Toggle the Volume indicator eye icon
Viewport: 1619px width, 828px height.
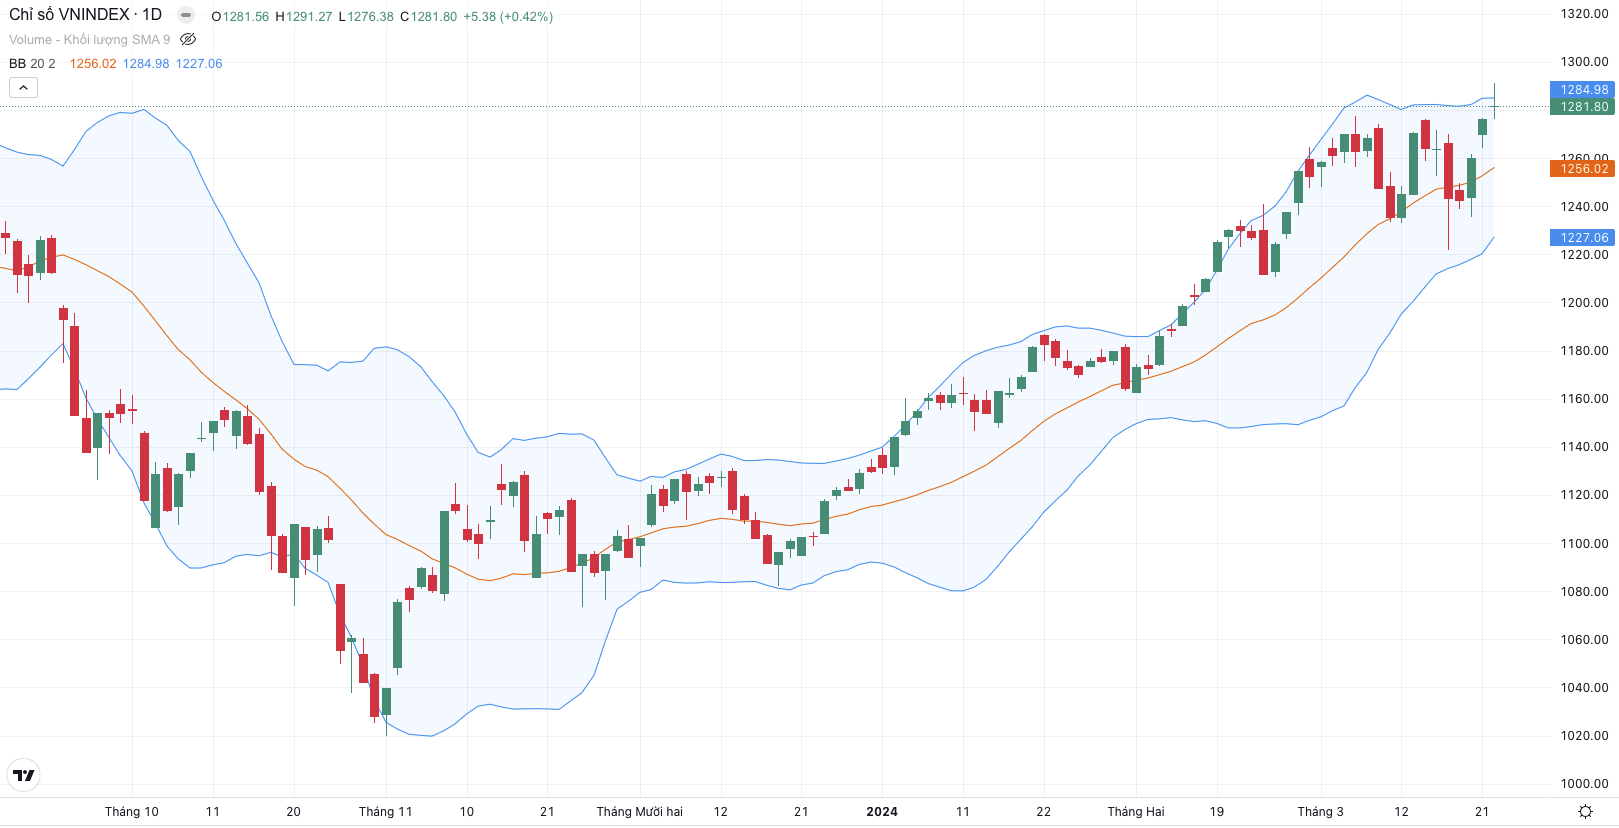188,39
